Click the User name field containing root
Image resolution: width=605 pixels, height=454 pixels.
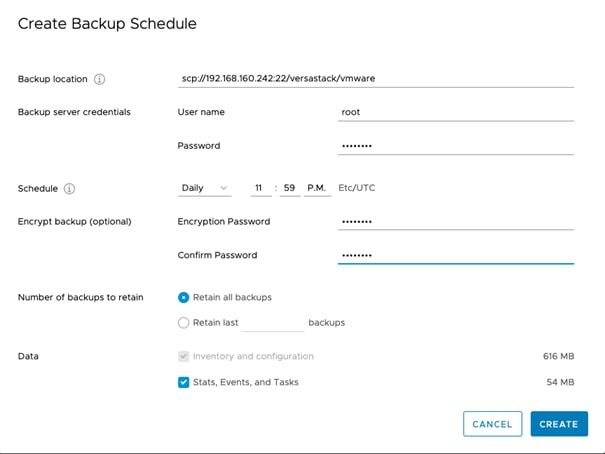(x=456, y=112)
